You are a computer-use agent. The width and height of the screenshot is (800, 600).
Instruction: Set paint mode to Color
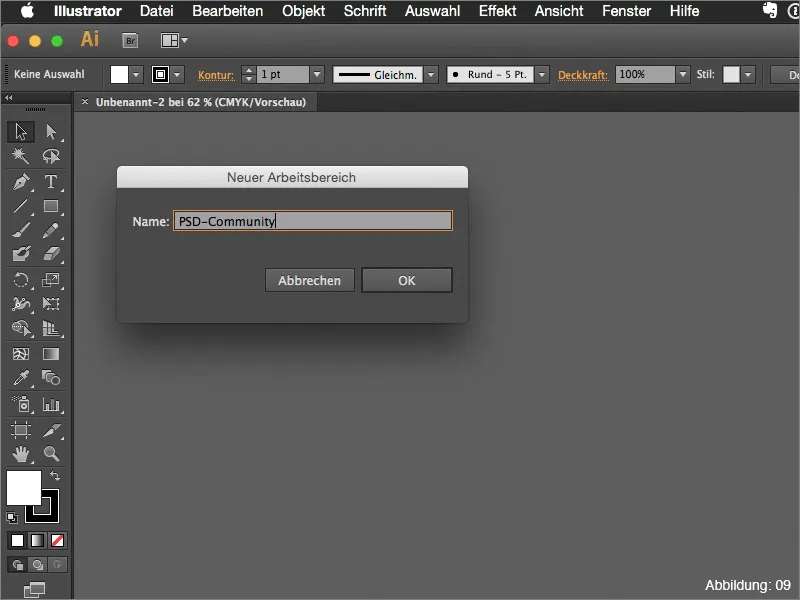[x=17, y=540]
